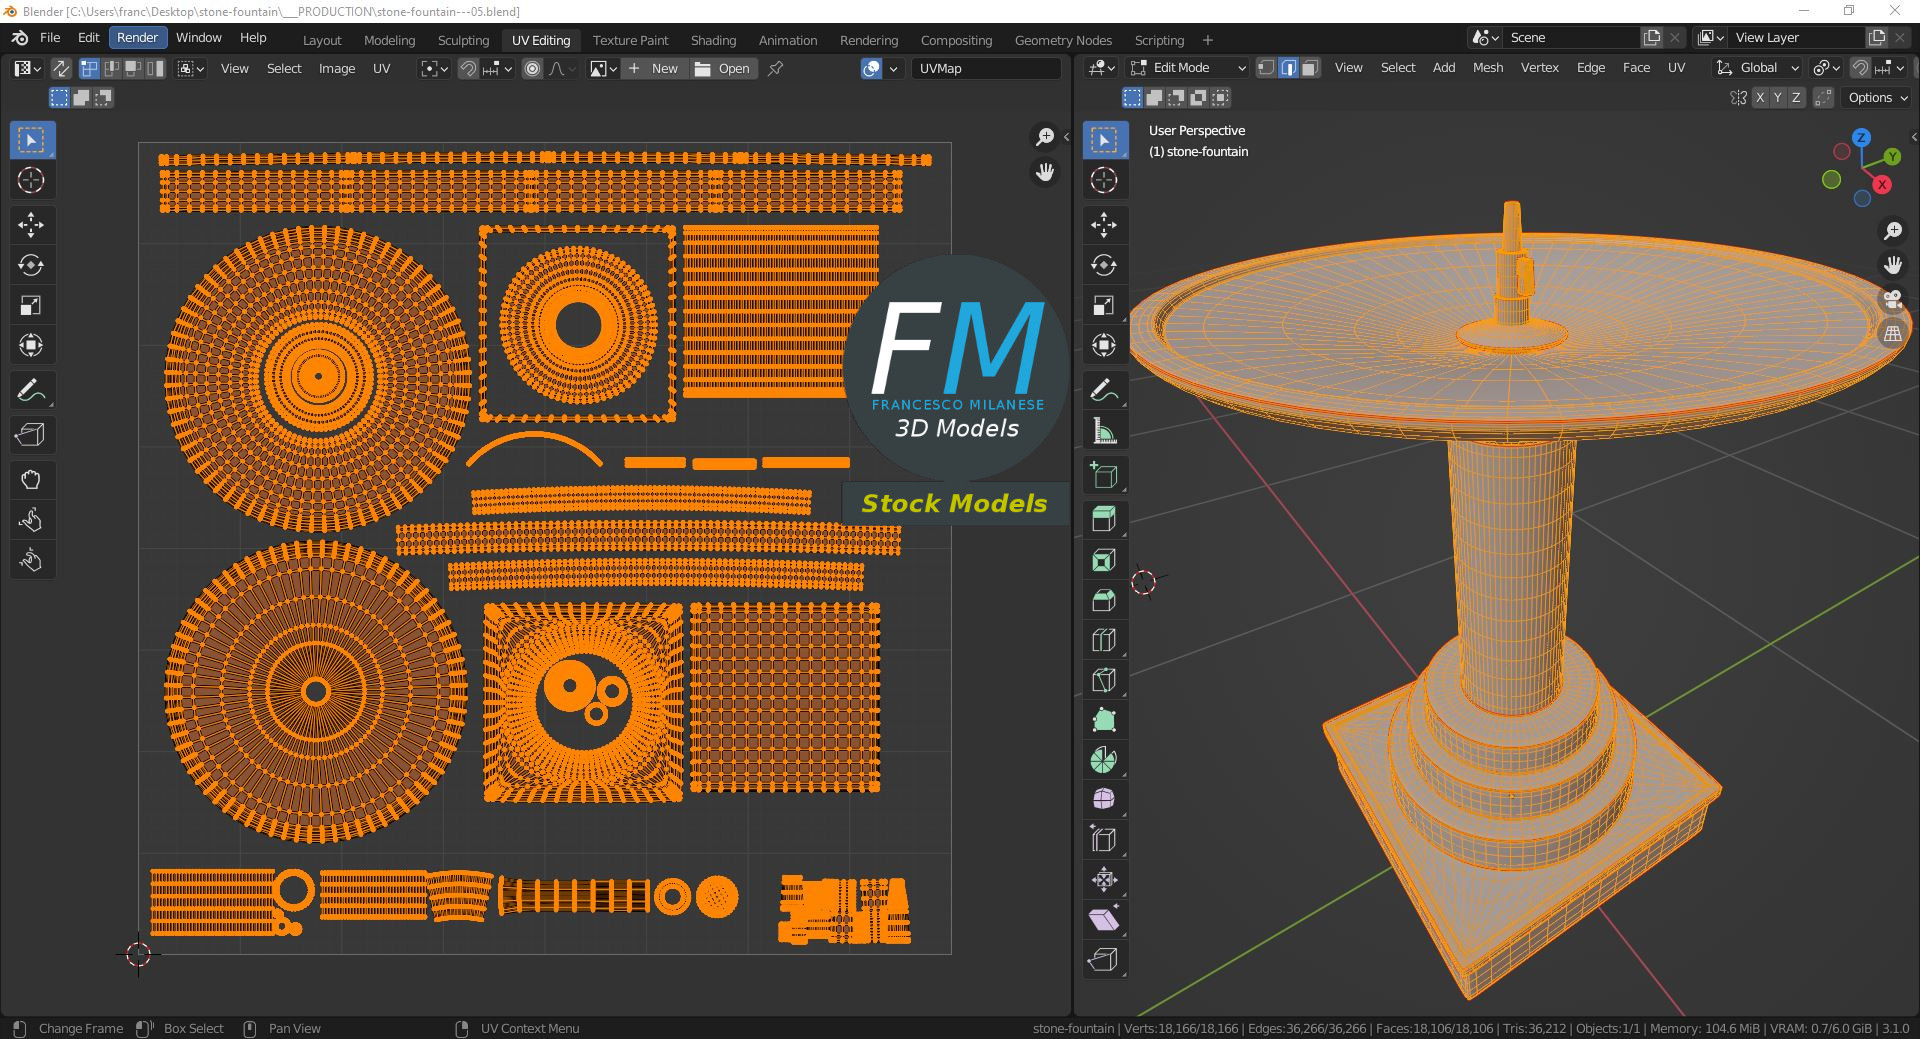Select the Extrude Region tool

(x=1103, y=519)
